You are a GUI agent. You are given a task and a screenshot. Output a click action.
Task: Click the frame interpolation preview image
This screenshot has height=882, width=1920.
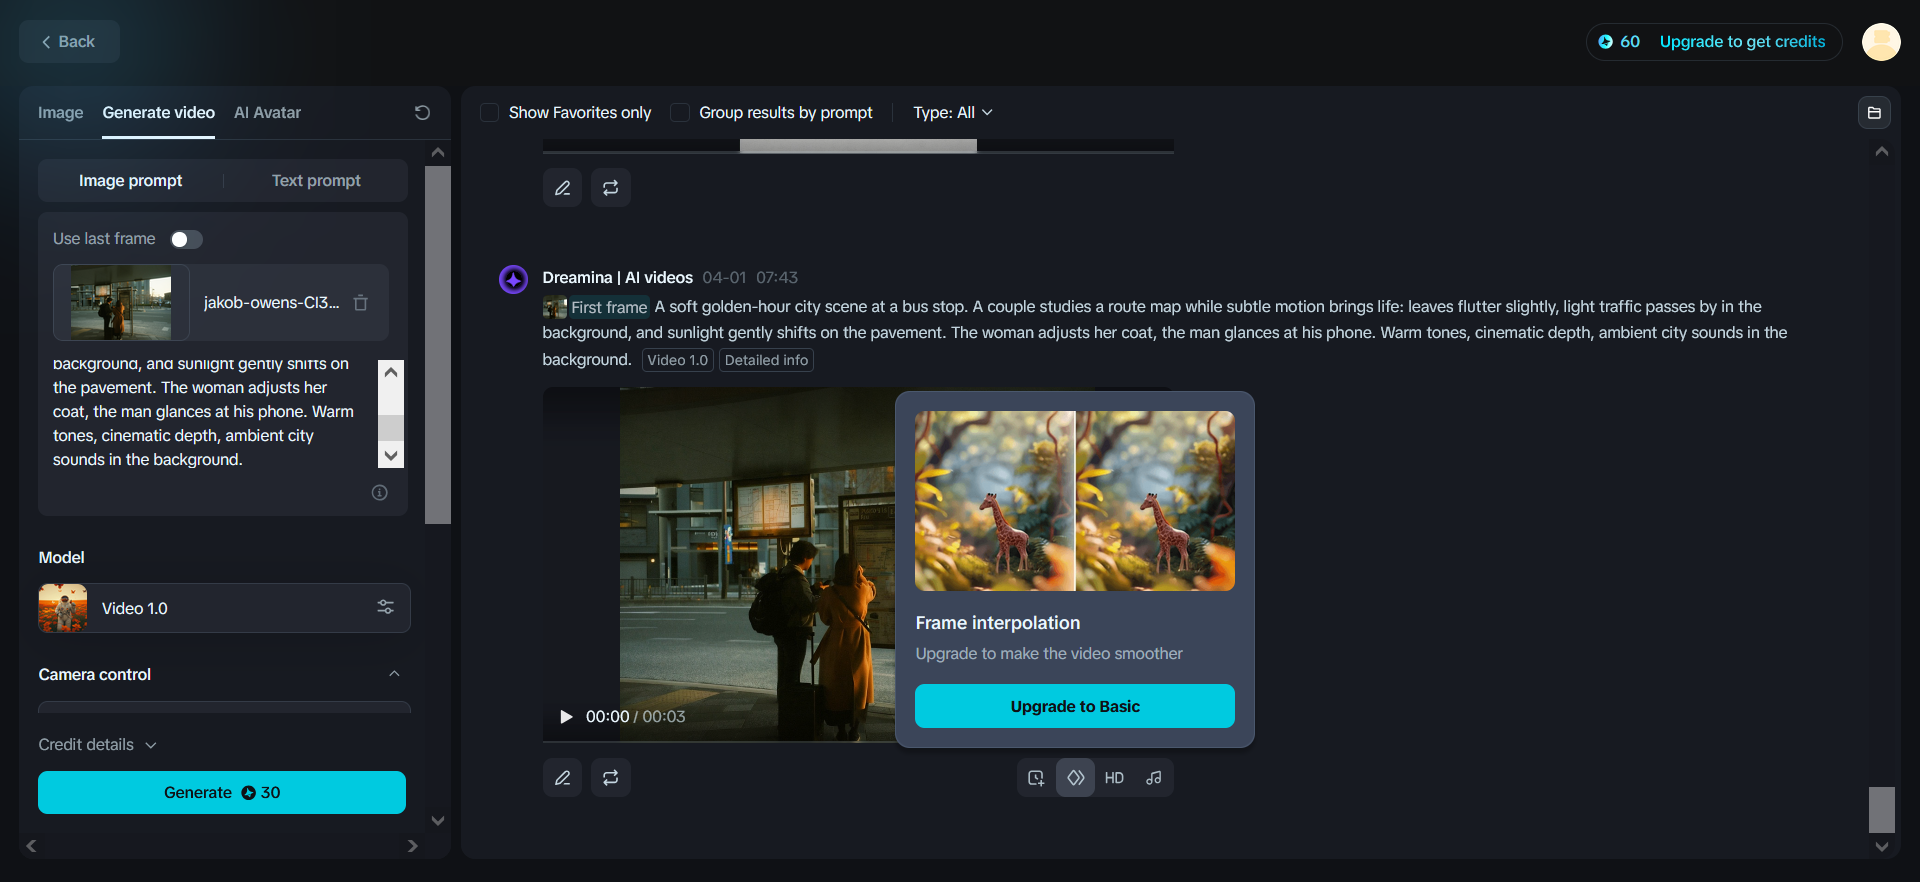coord(1074,501)
